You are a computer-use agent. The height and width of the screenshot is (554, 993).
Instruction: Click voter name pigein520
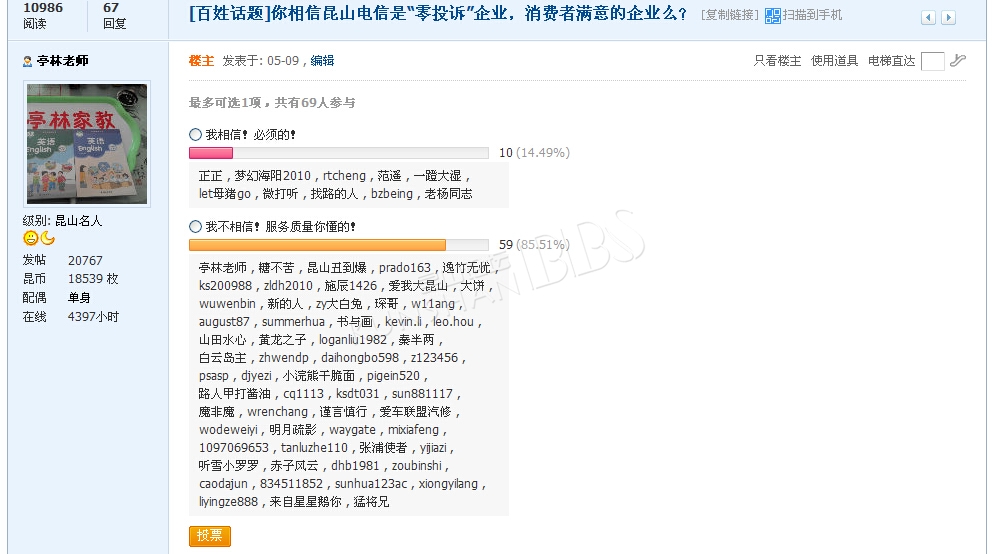393,375
